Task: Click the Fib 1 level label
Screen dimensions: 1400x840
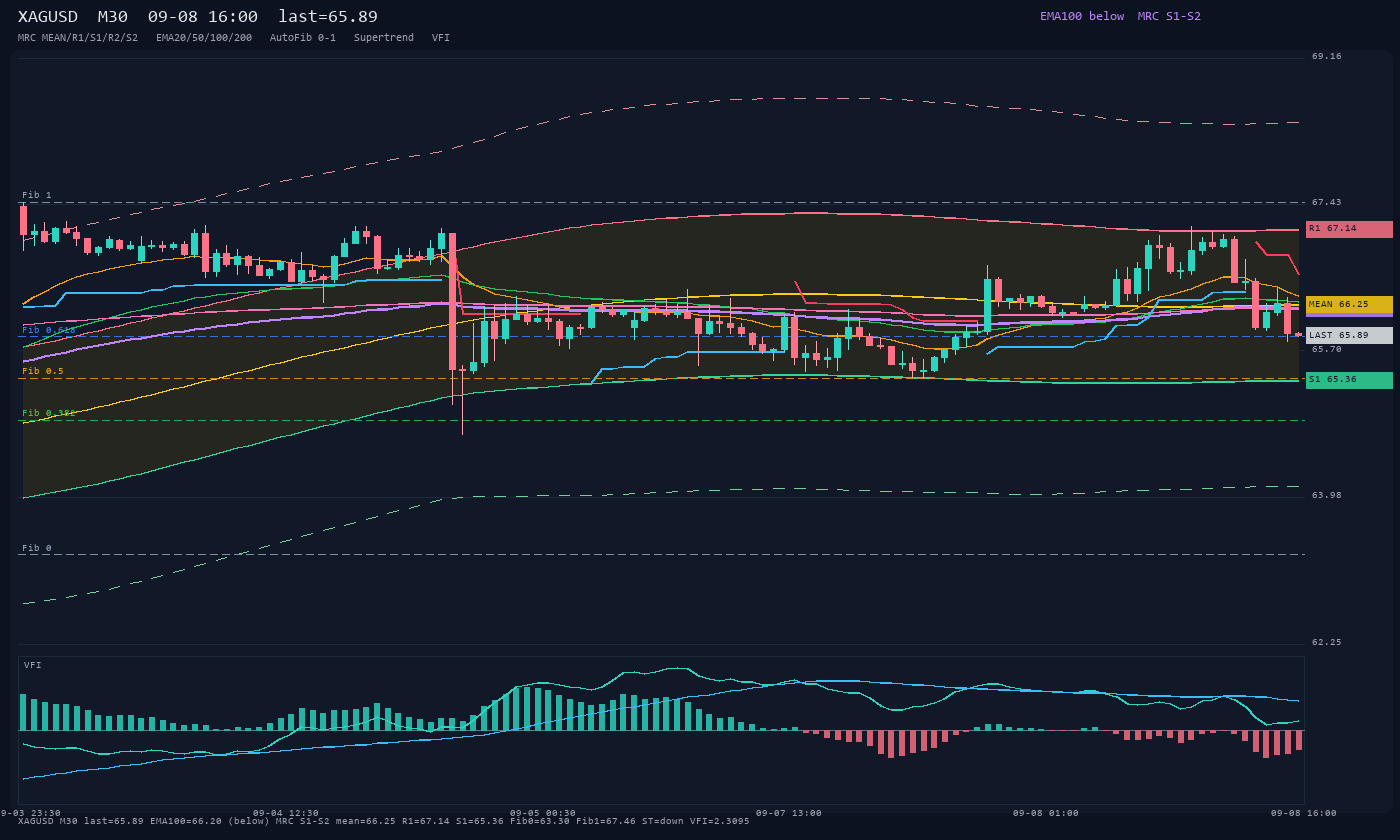Action: [x=37, y=195]
